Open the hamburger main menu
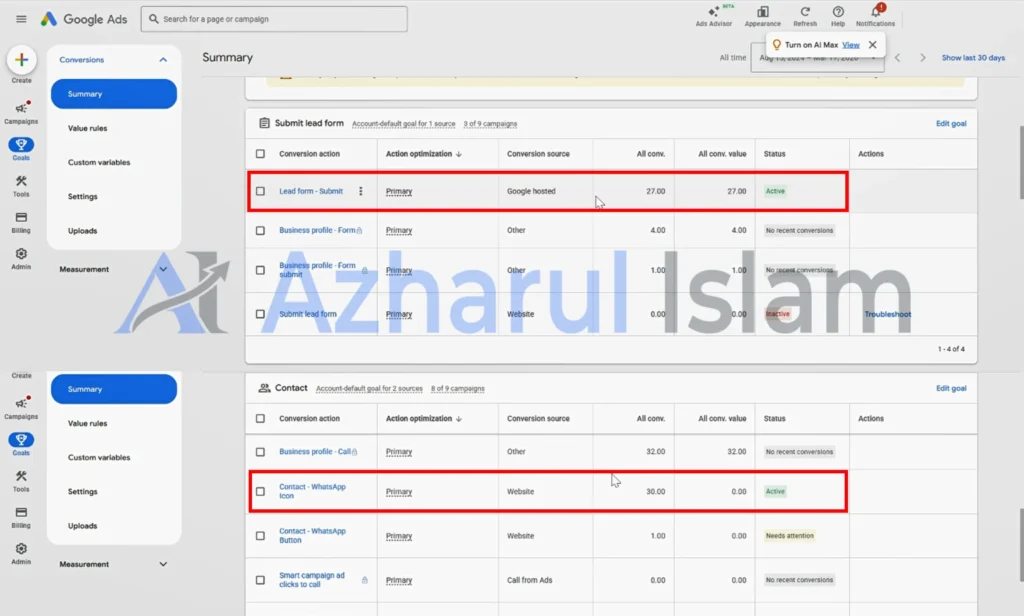This screenshot has width=1024, height=616. click(x=21, y=19)
